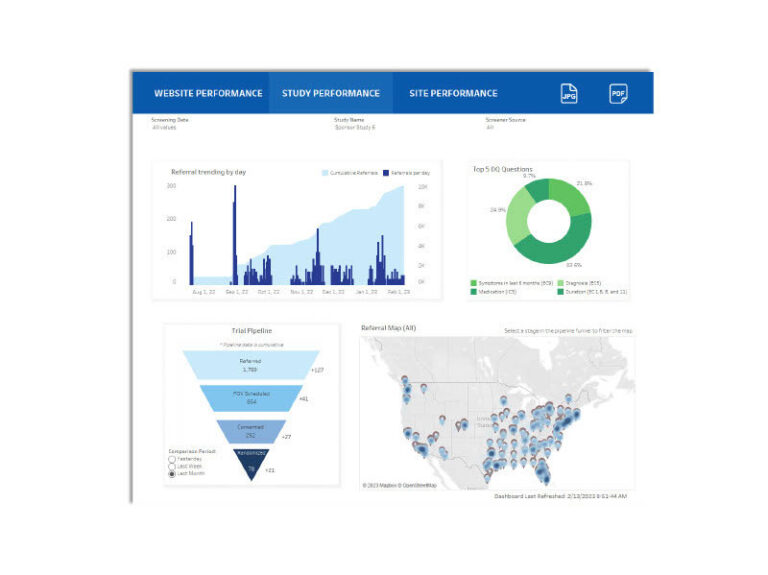This screenshot has width=768, height=575.
Task: Select the Yesterday comparison period
Action: pos(172,459)
